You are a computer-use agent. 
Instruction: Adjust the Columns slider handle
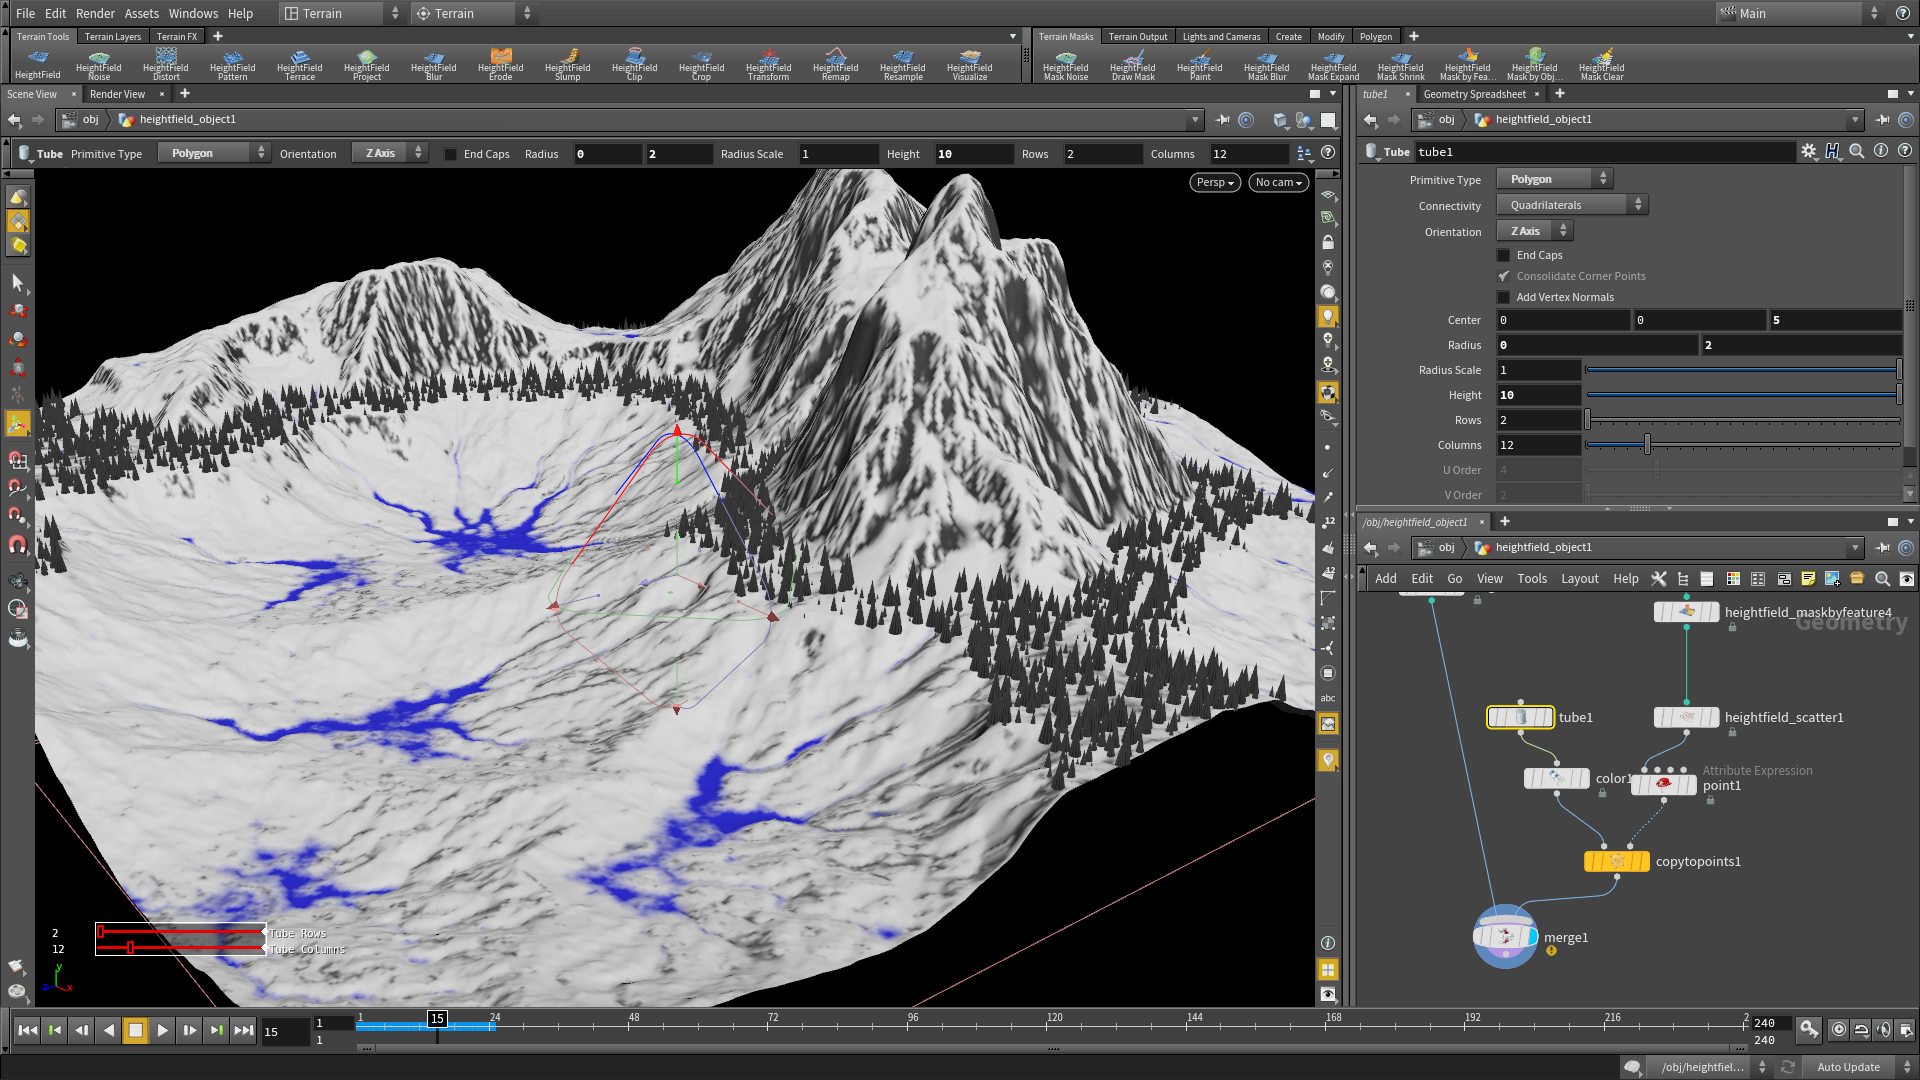click(x=1647, y=445)
